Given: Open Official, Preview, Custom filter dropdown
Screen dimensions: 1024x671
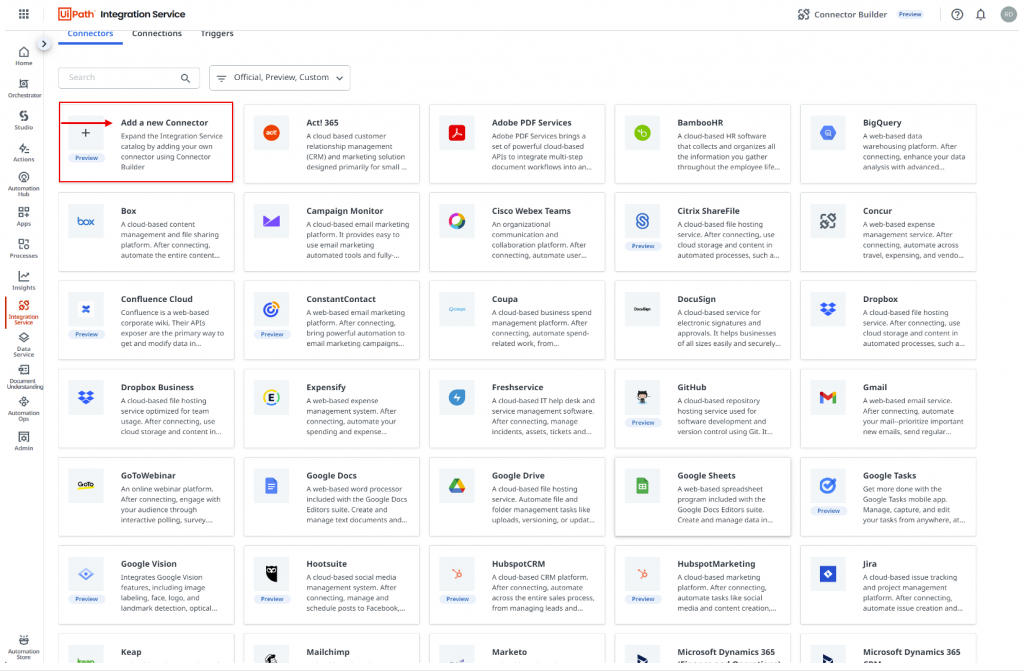Looking at the screenshot, I should [x=280, y=78].
